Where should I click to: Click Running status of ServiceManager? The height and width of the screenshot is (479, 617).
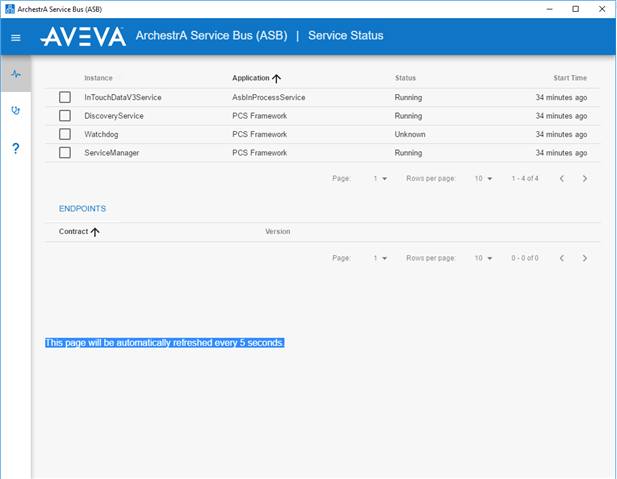408,153
